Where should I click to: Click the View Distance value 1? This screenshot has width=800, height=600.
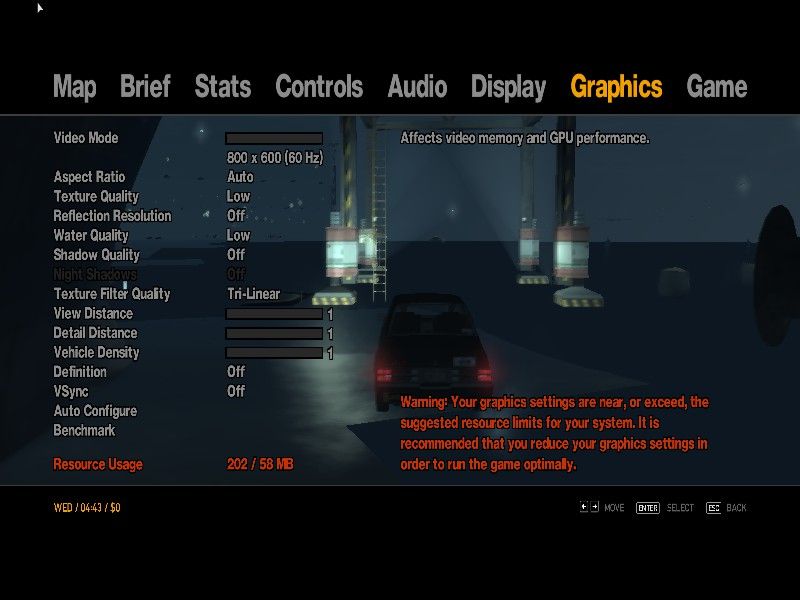[x=330, y=314]
